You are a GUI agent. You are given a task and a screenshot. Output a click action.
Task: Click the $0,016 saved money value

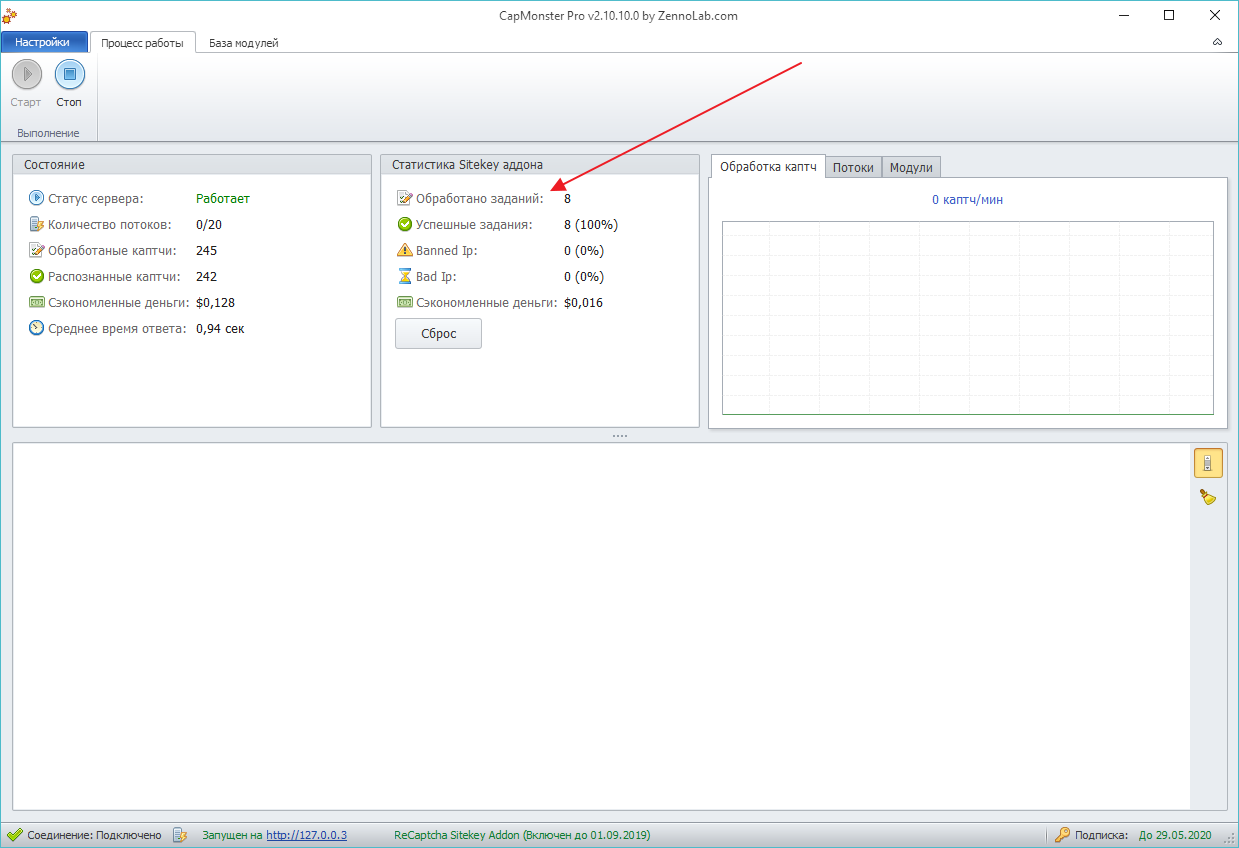(584, 302)
